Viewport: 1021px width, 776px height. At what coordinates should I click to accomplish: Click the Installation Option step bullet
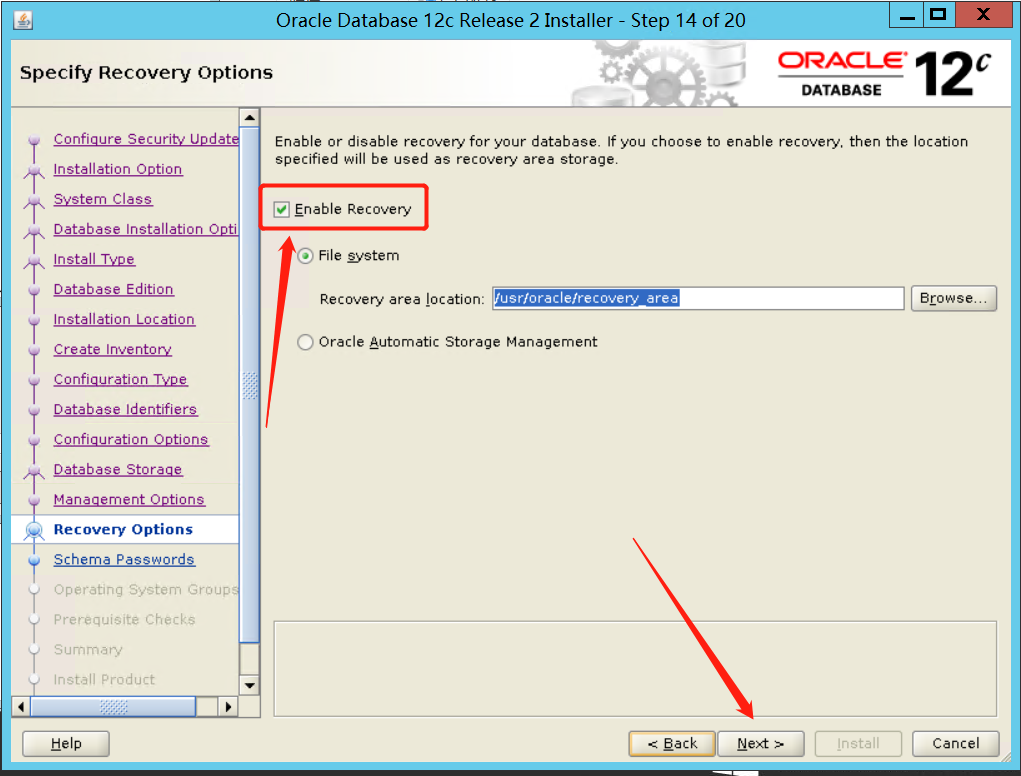[x=34, y=169]
